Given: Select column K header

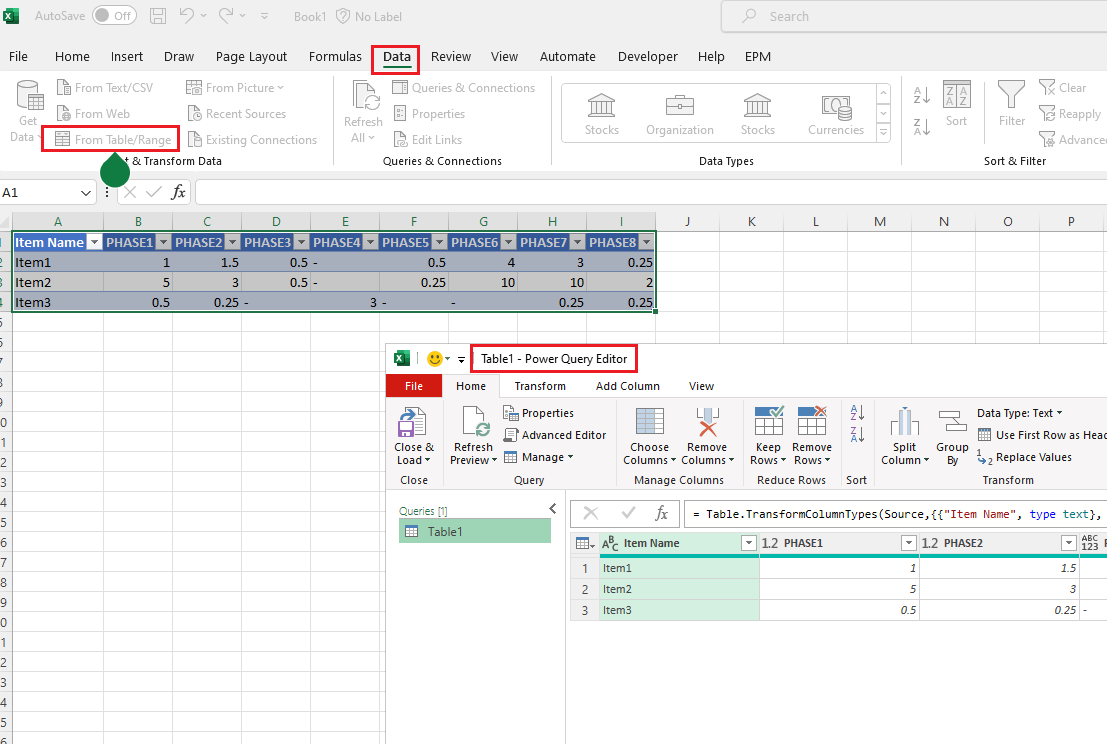Looking at the screenshot, I should (x=751, y=221).
